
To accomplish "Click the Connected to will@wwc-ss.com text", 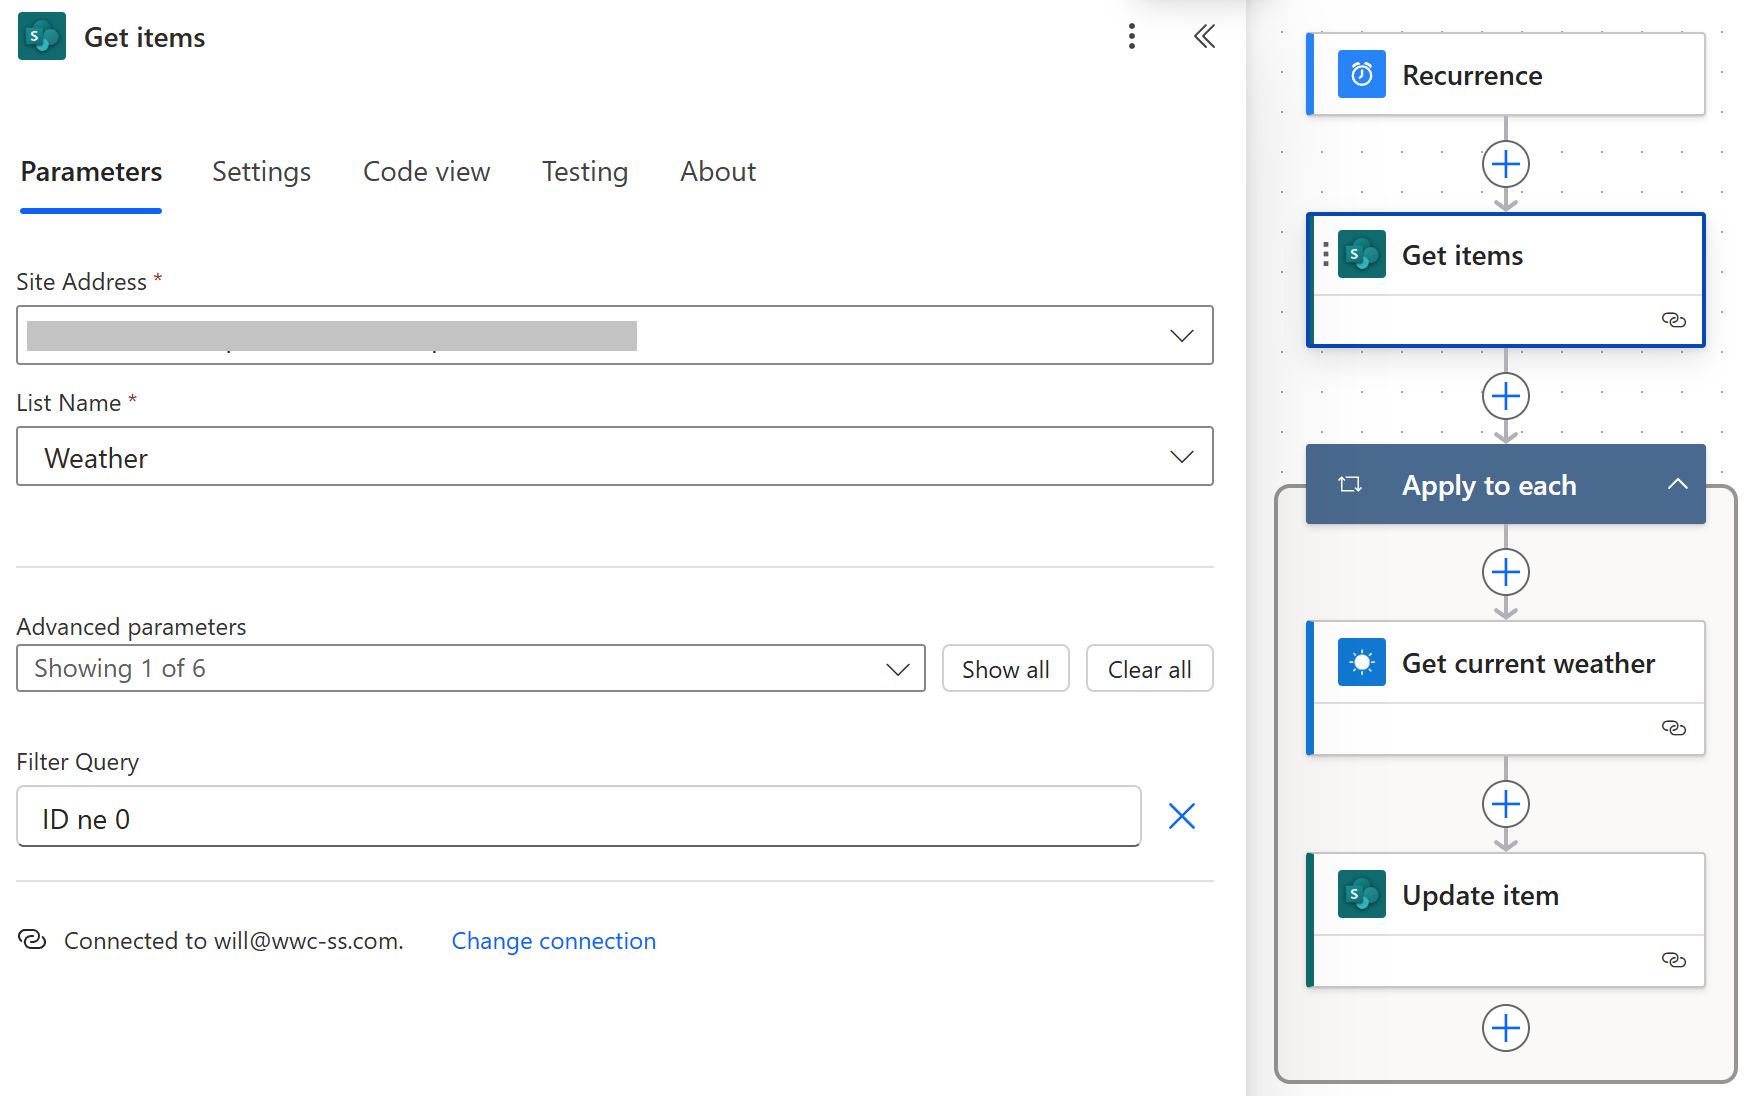I will 233,941.
